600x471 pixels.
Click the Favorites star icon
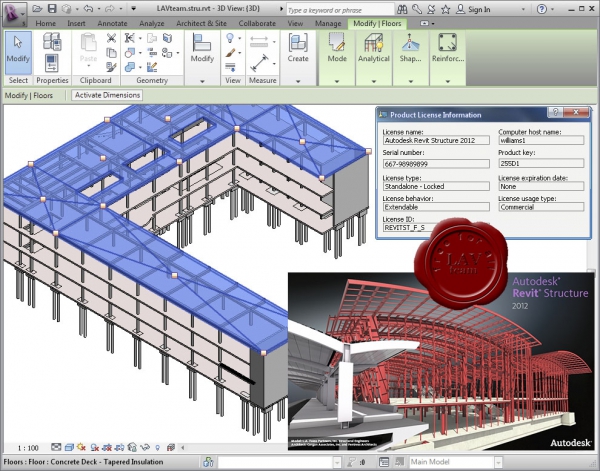point(446,9)
